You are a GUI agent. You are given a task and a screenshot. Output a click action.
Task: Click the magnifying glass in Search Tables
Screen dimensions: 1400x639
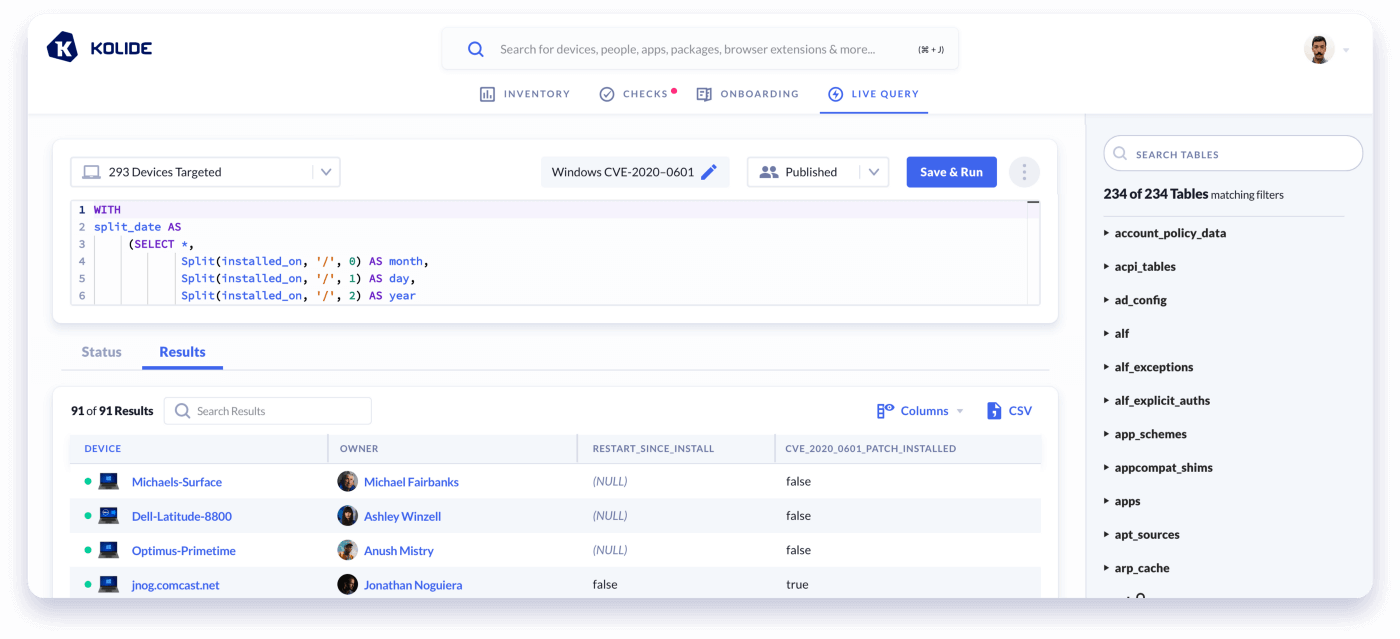click(x=1120, y=153)
